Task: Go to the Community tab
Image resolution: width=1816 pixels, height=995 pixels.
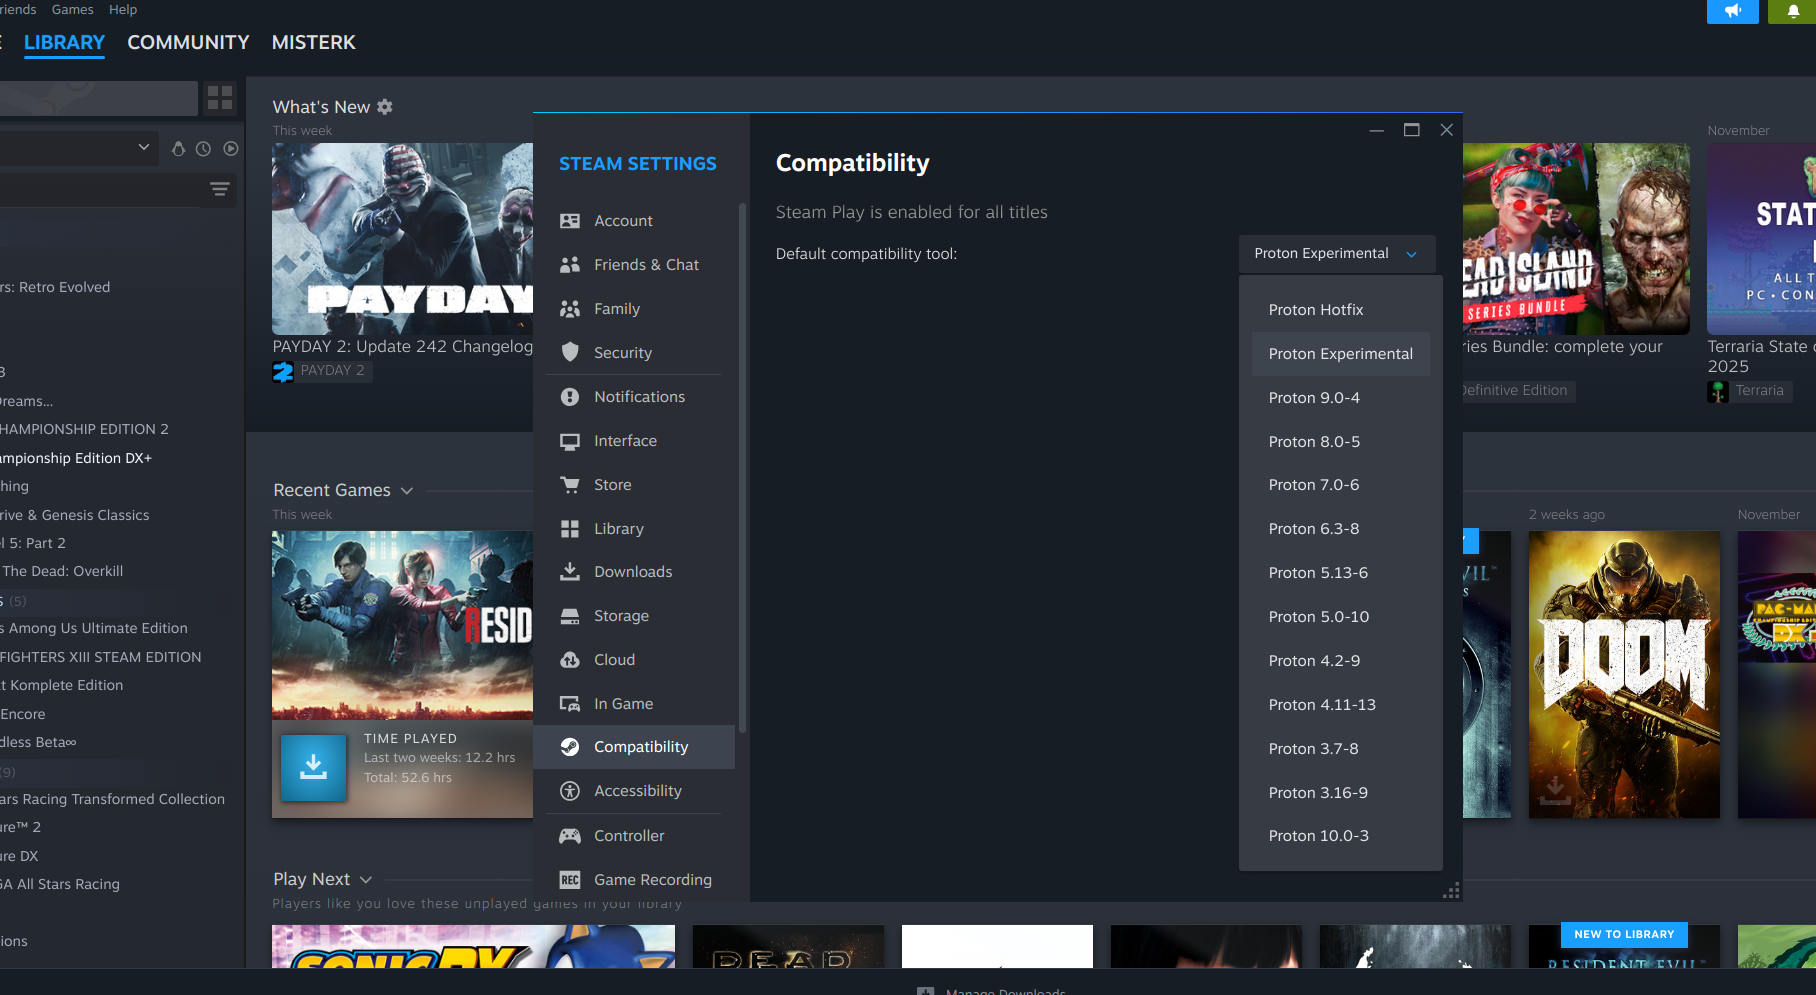Action: point(188,43)
